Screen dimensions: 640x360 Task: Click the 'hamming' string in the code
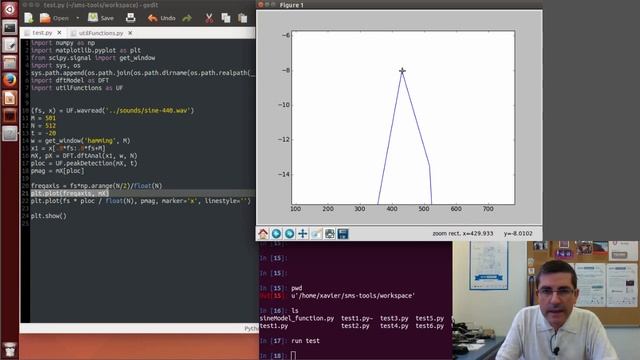point(100,141)
